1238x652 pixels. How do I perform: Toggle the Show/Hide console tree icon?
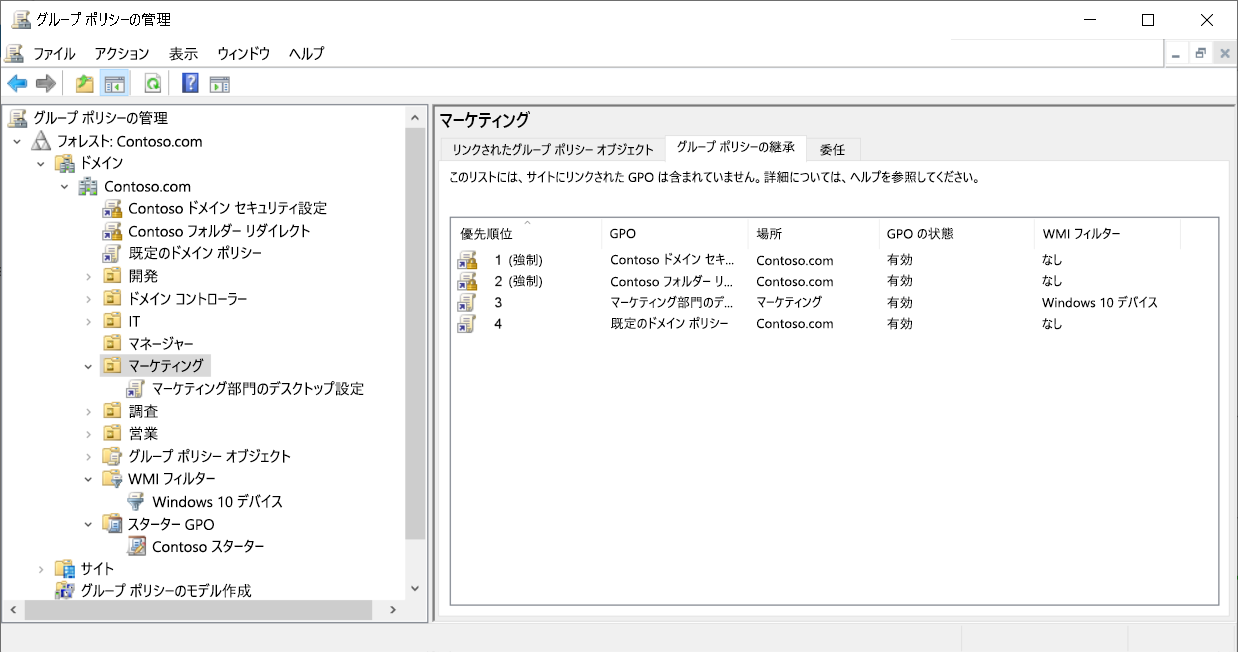(x=115, y=84)
